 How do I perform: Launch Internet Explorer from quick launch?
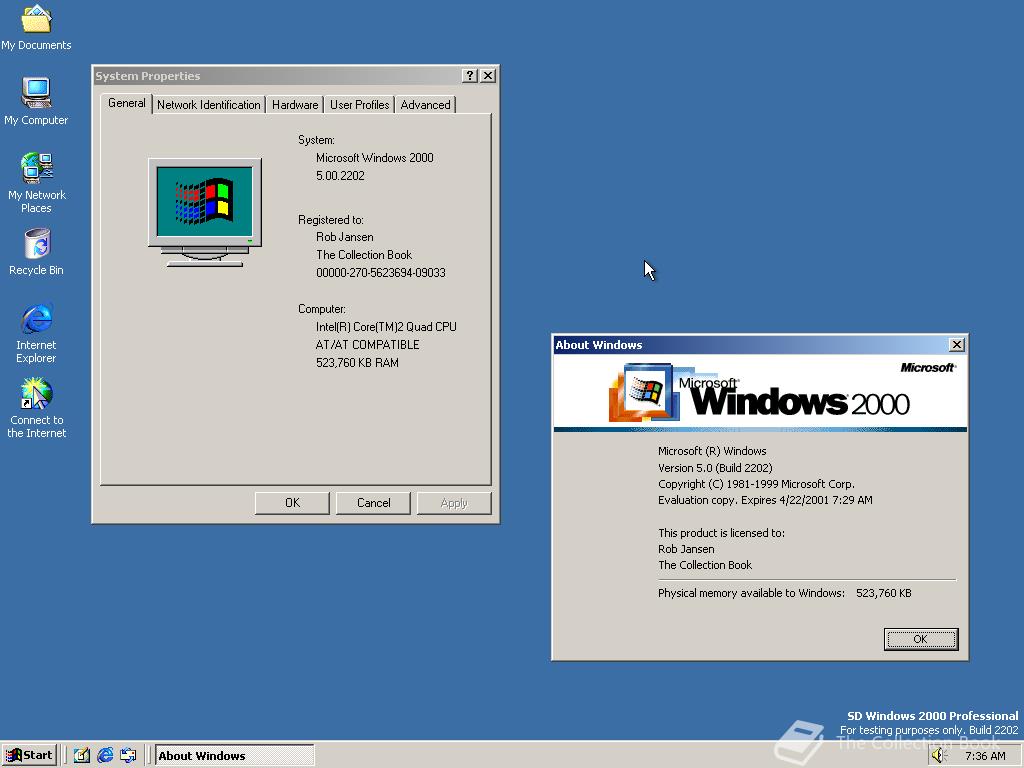[105, 755]
